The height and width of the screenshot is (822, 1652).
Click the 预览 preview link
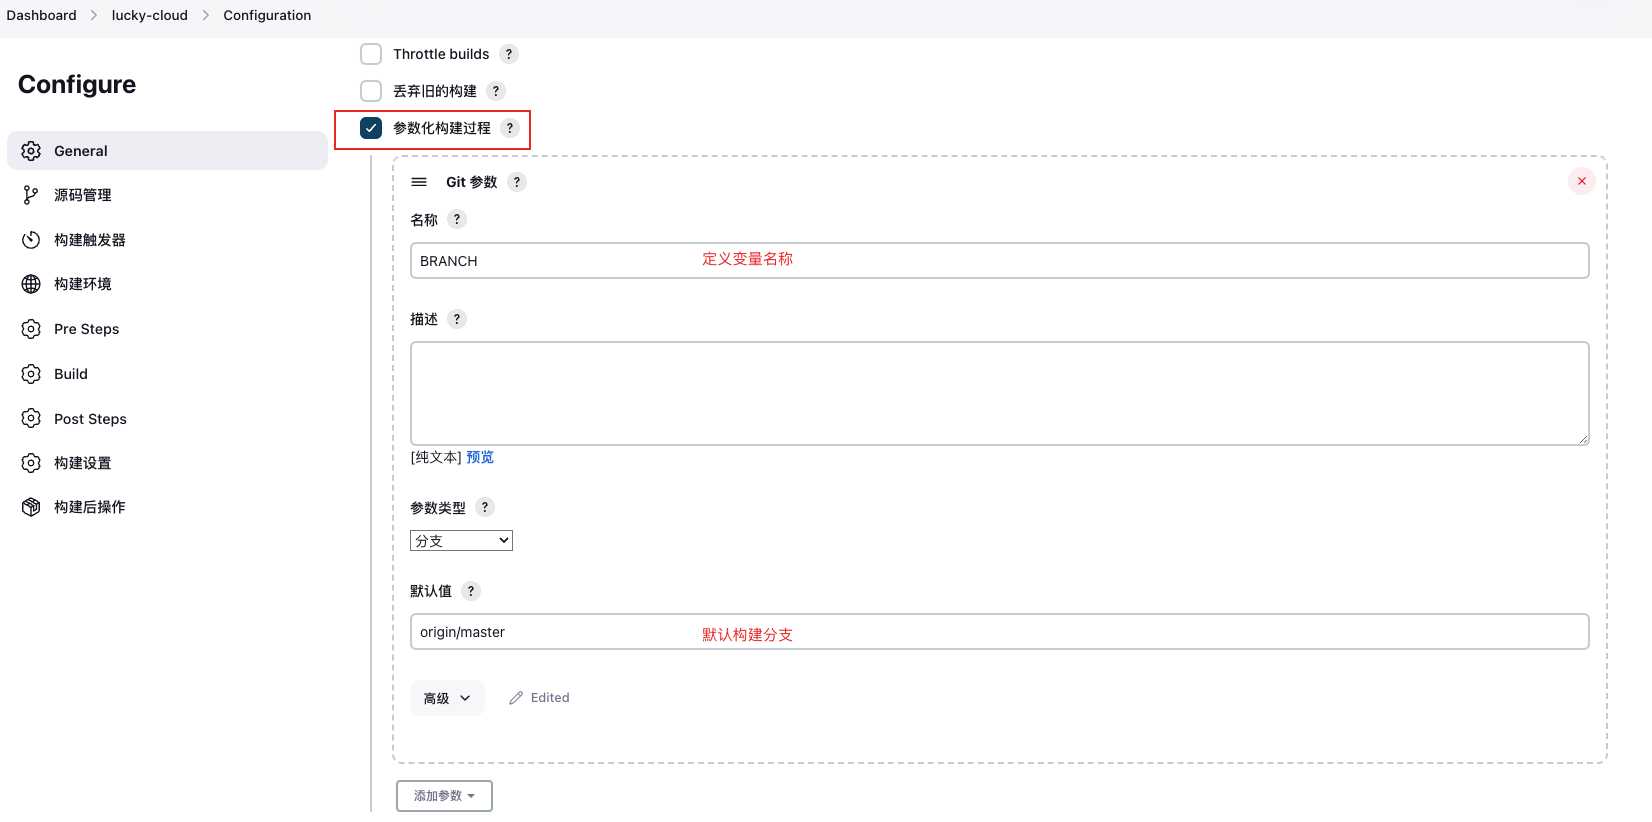coord(480,457)
